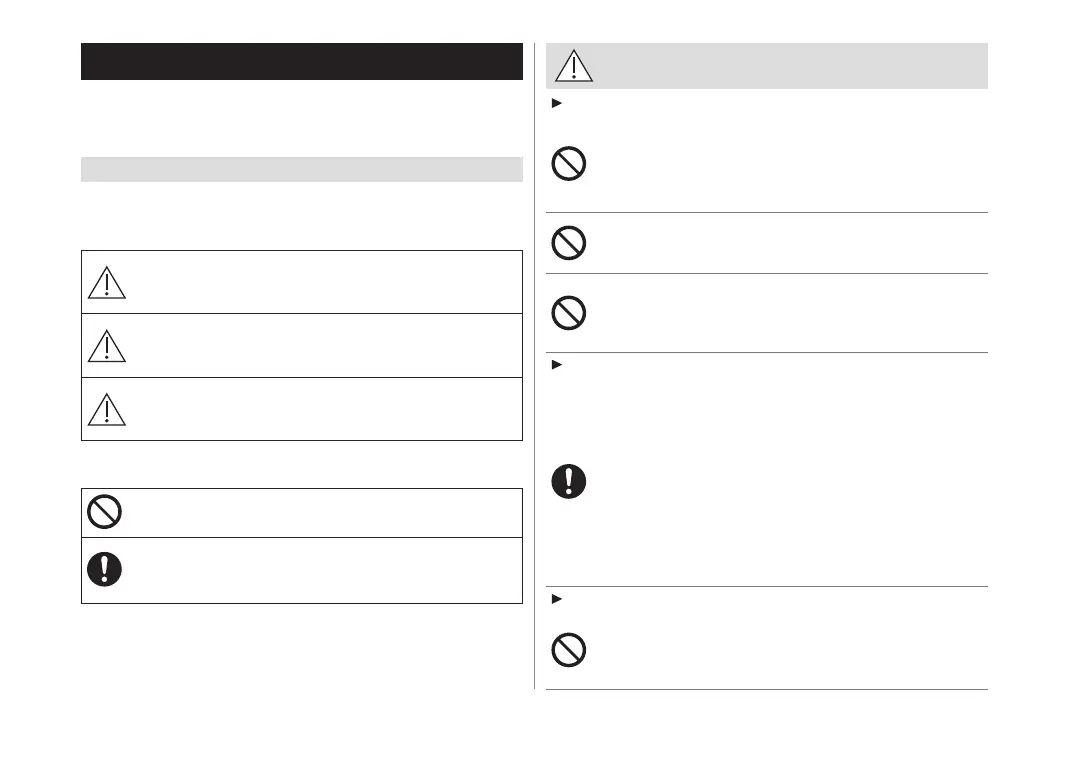Click the black exclamation circle in right column

[x=569, y=481]
